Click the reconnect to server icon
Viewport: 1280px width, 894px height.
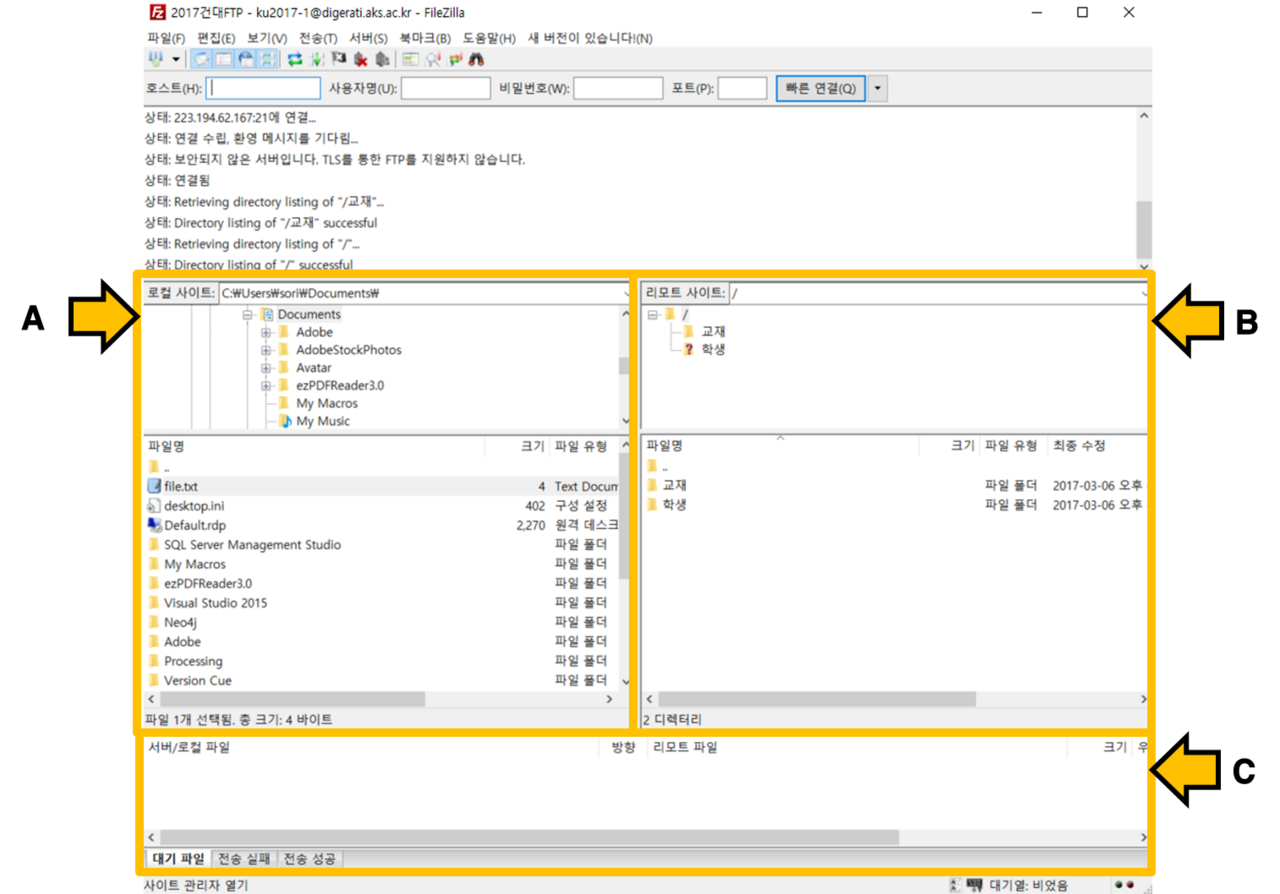tap(382, 60)
